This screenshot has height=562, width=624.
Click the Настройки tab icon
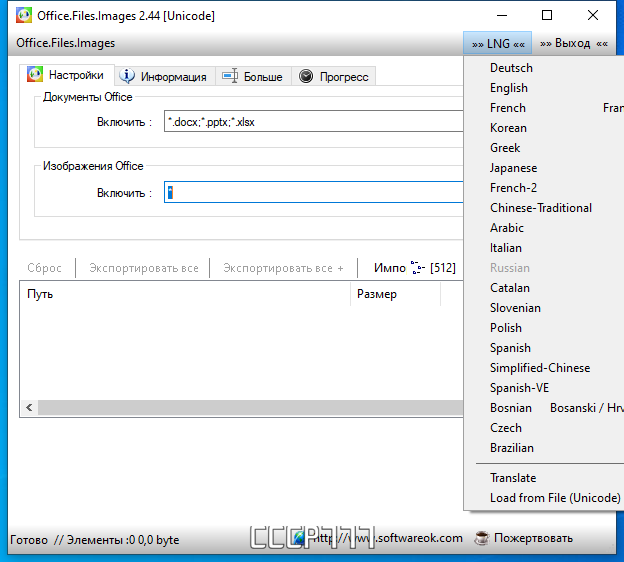pos(35,74)
